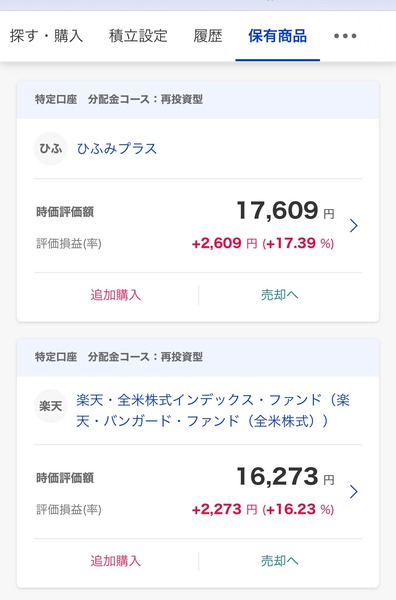Screen dimensions: 396x600
Task: Tap the ひふ round fund badge
Action: coord(51,148)
